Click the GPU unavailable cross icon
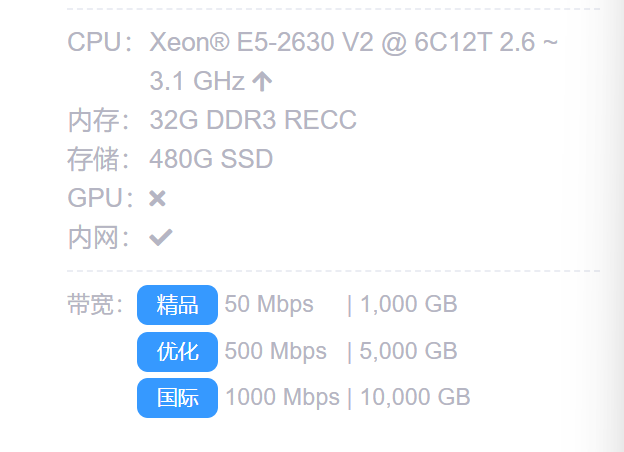 pyautogui.click(x=157, y=198)
